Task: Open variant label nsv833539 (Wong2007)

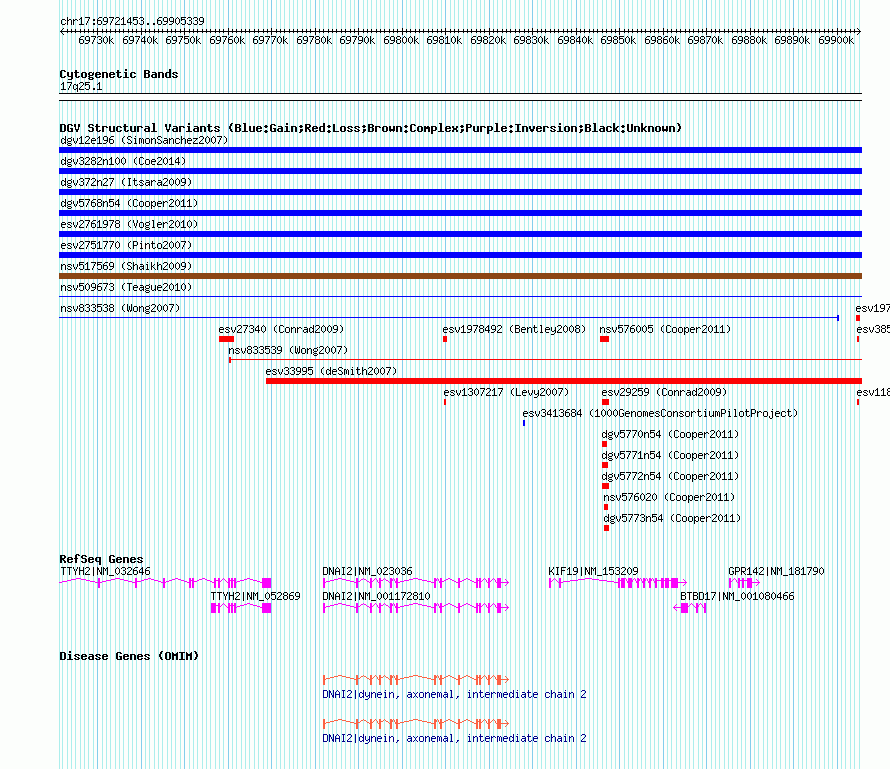Action: coord(288,350)
